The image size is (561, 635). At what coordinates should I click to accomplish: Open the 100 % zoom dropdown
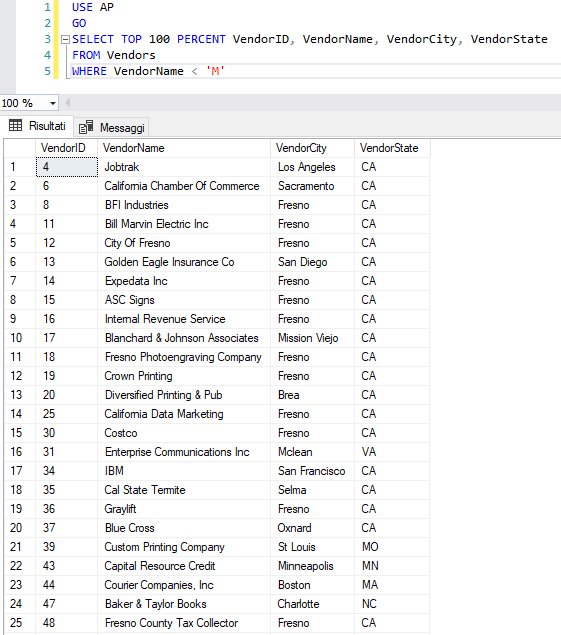pos(53,103)
